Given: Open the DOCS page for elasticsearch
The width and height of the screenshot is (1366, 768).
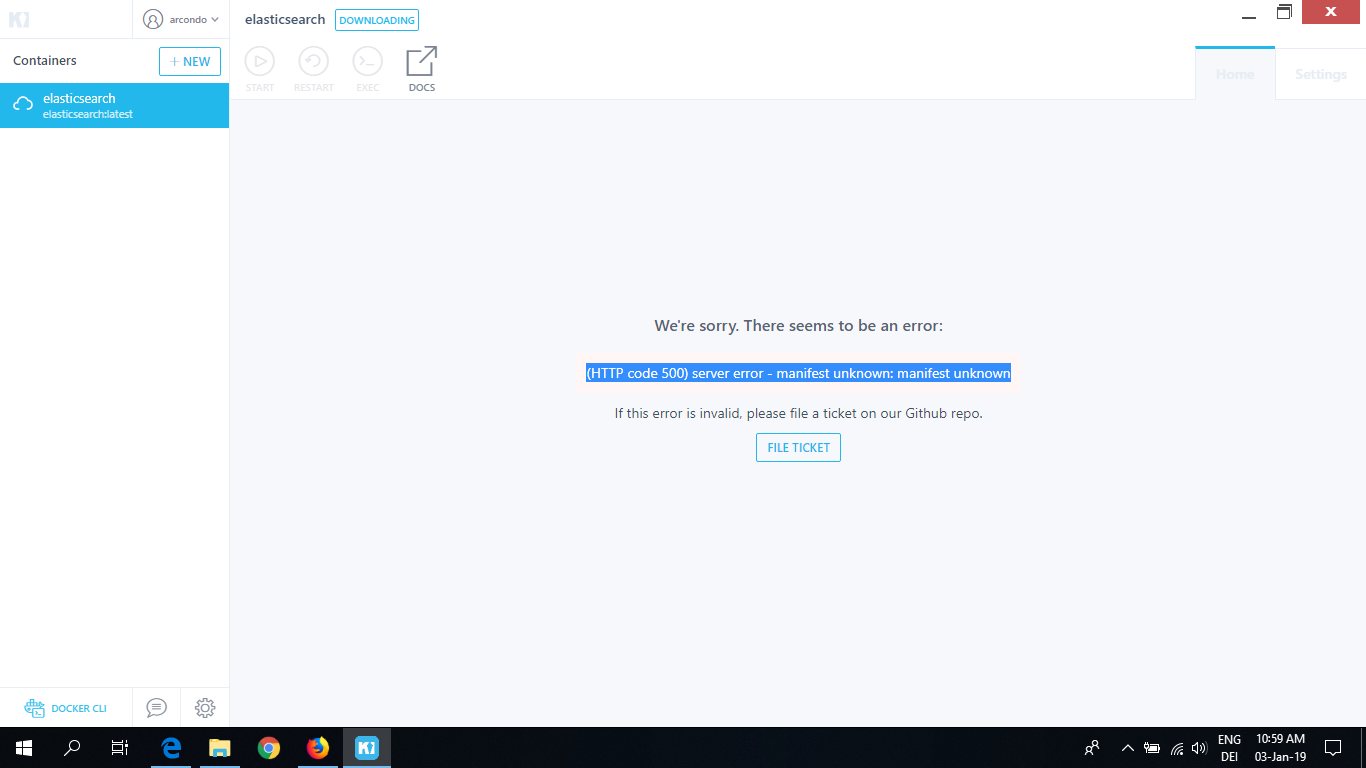Looking at the screenshot, I should 421,67.
